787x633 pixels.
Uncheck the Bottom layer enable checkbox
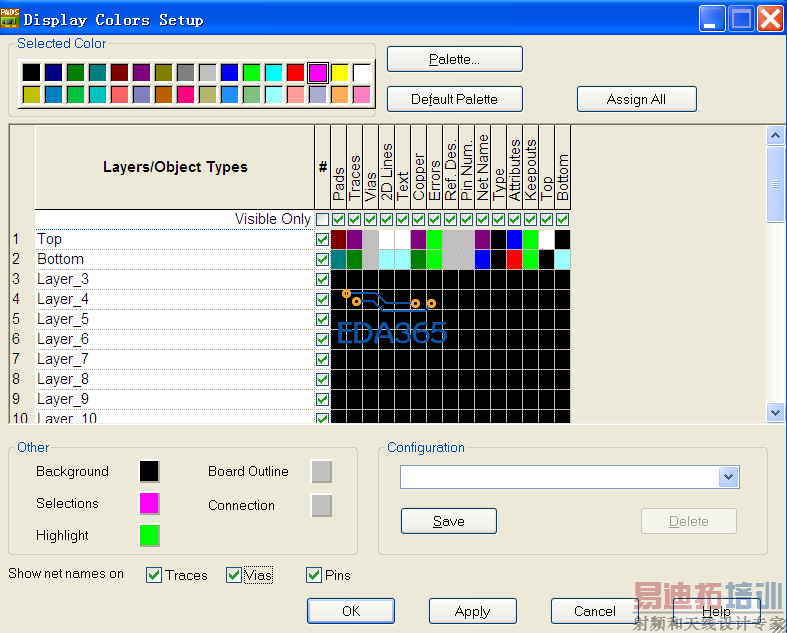click(323, 260)
